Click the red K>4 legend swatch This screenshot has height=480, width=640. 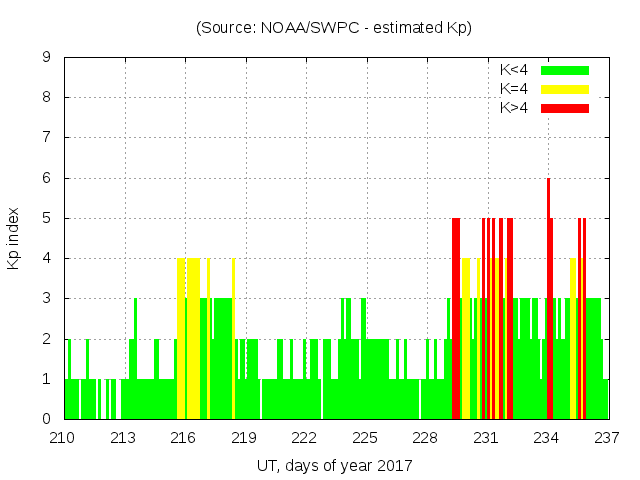(x=565, y=107)
